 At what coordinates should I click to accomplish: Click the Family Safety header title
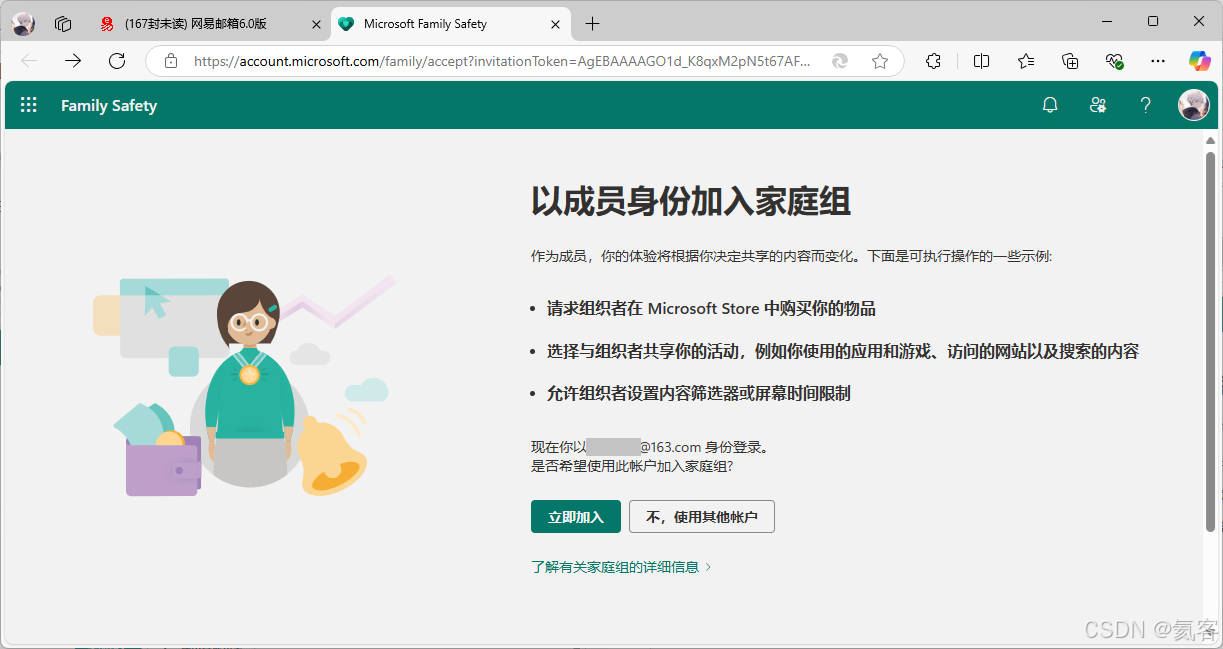109,105
